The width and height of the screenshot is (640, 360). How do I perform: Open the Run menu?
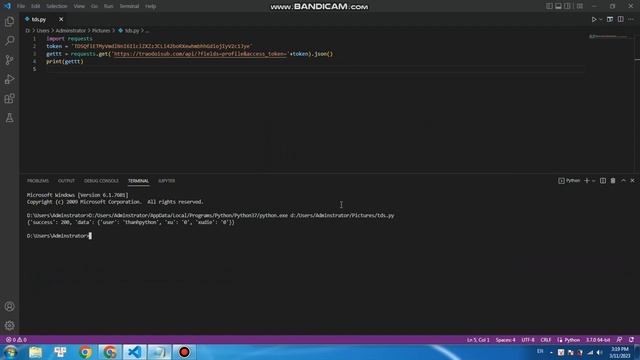108,6
